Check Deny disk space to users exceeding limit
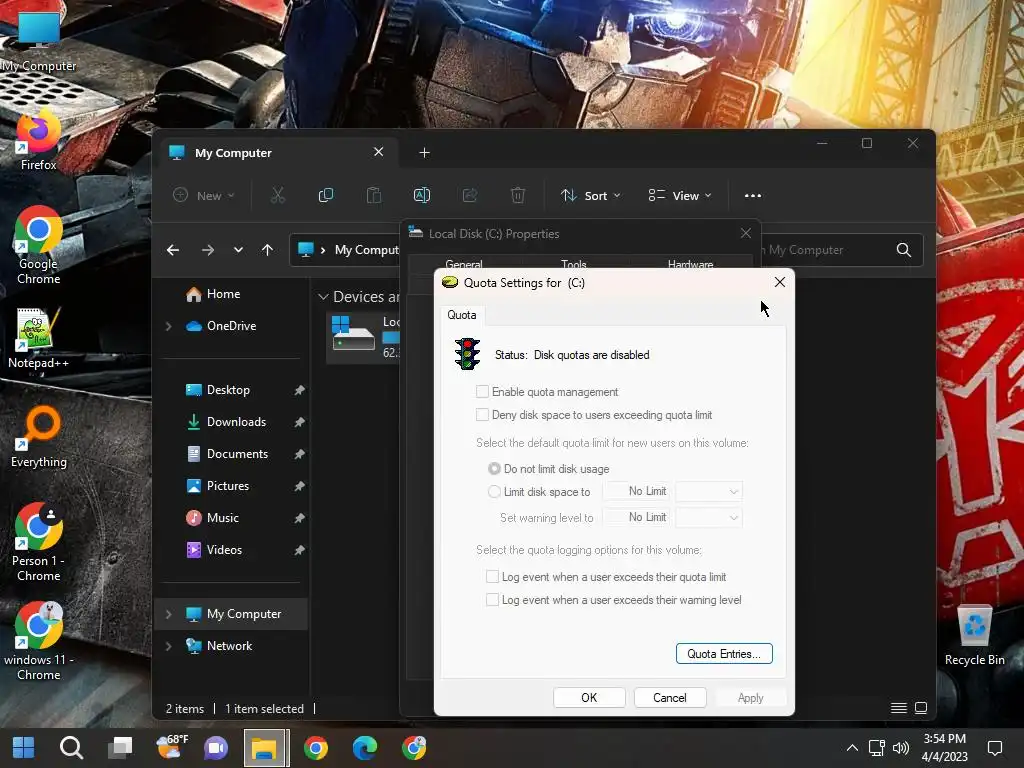The width and height of the screenshot is (1024, 768). pyautogui.click(x=483, y=415)
